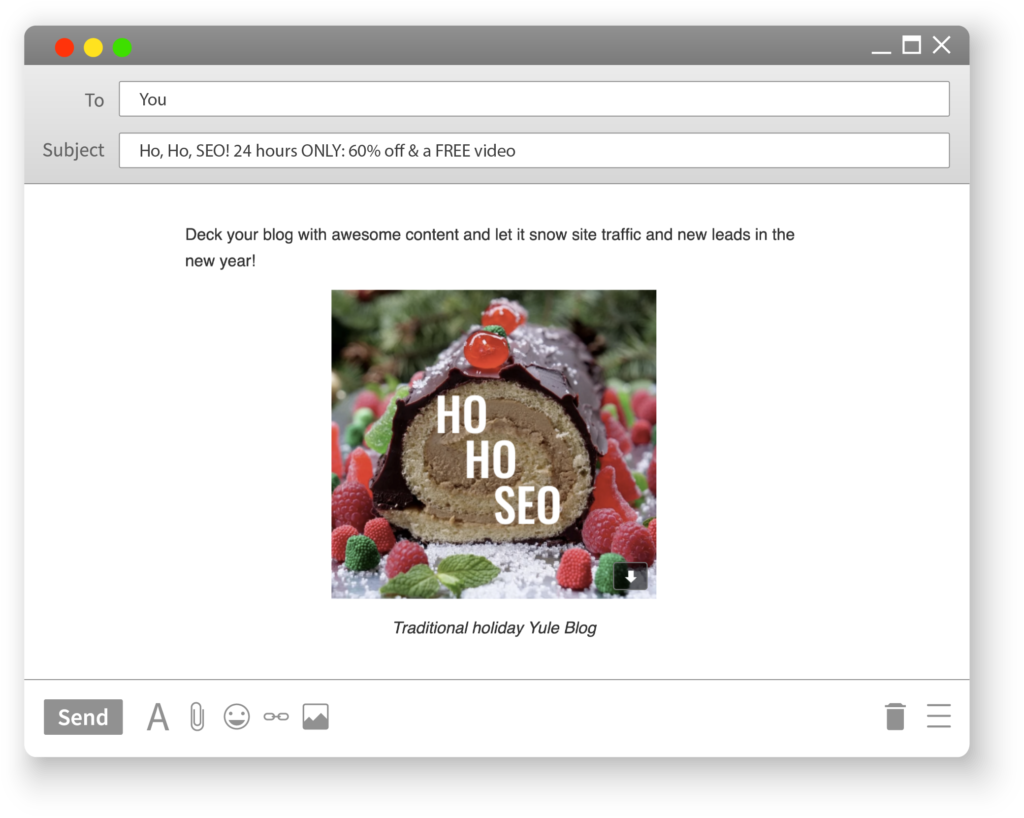Open the hamburger menu for more options
Screen dimensions: 1024x818
point(938,716)
